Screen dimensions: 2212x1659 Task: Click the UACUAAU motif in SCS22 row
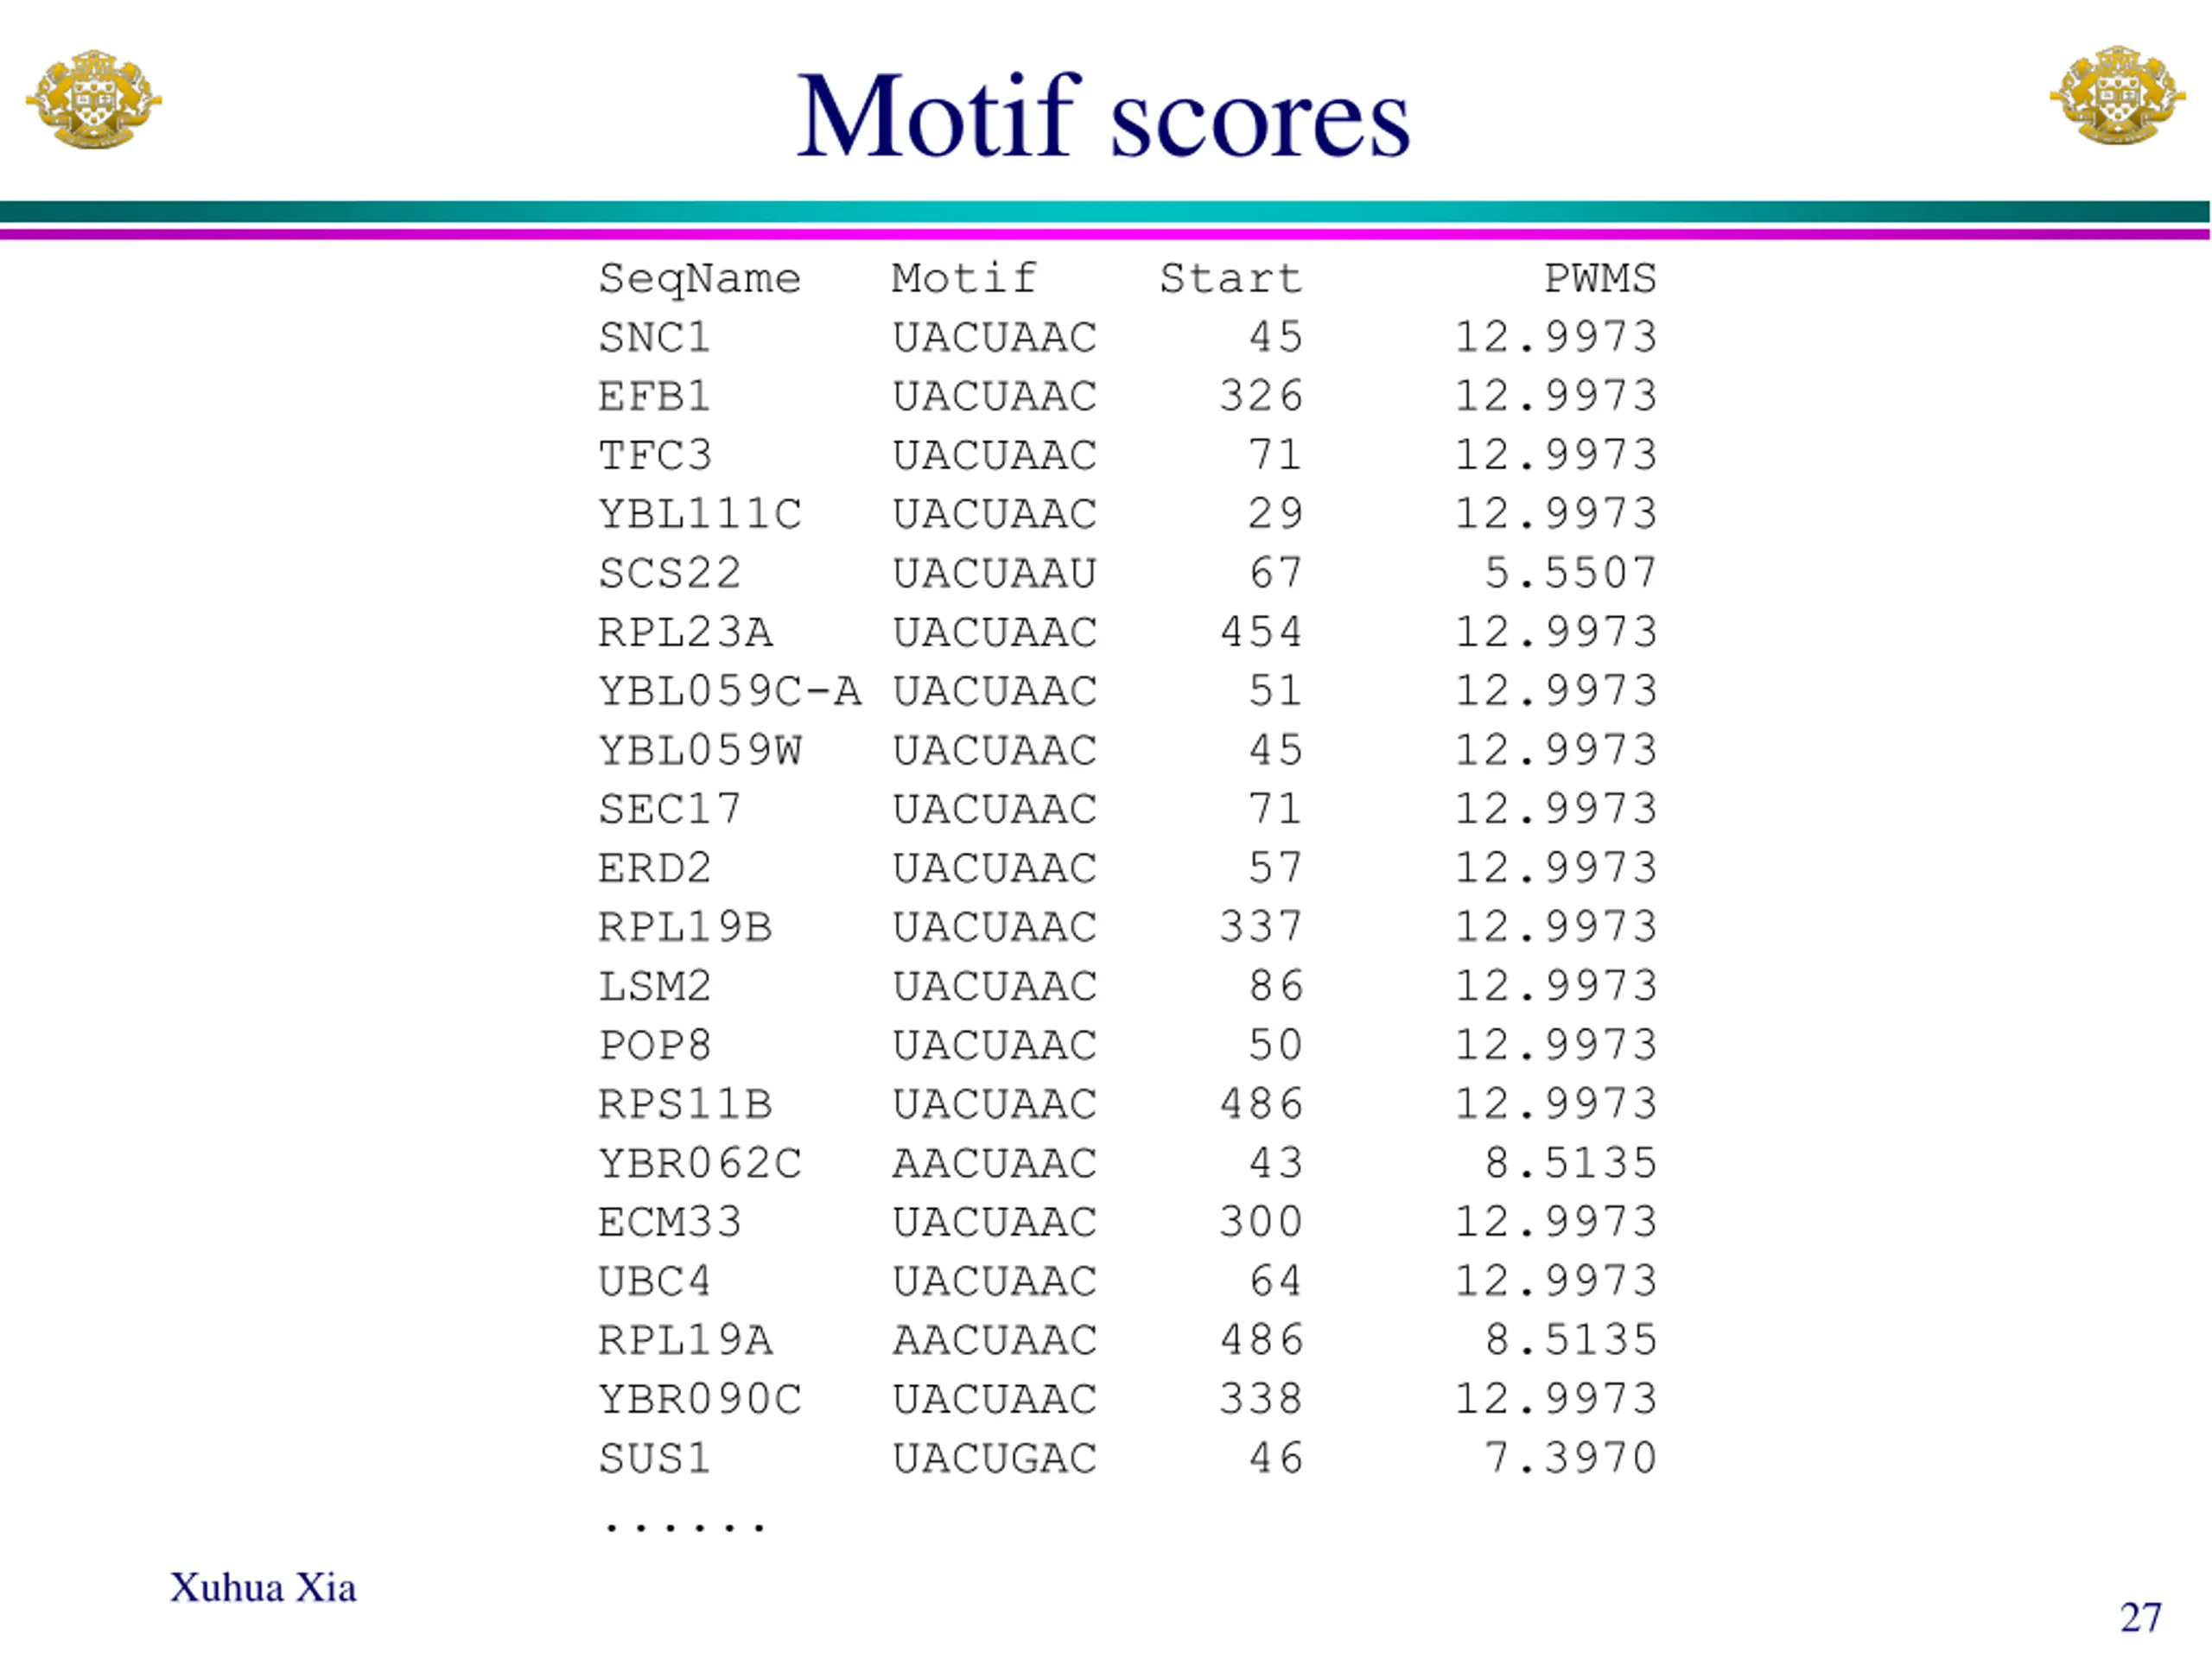coord(995,573)
